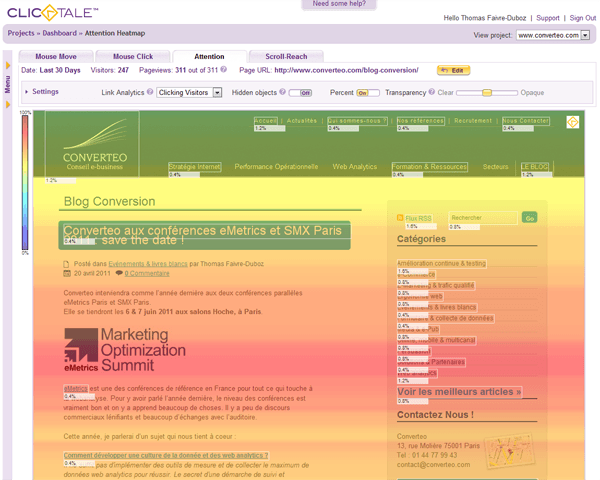Viewport: 600px width, 480px height.
Task: Click the ClickTale logo
Action: click(x=52, y=12)
